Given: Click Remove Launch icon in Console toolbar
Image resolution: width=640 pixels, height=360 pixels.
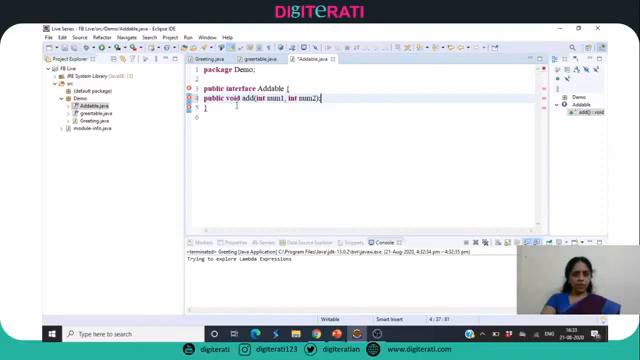Looking at the screenshot, I should click(476, 242).
